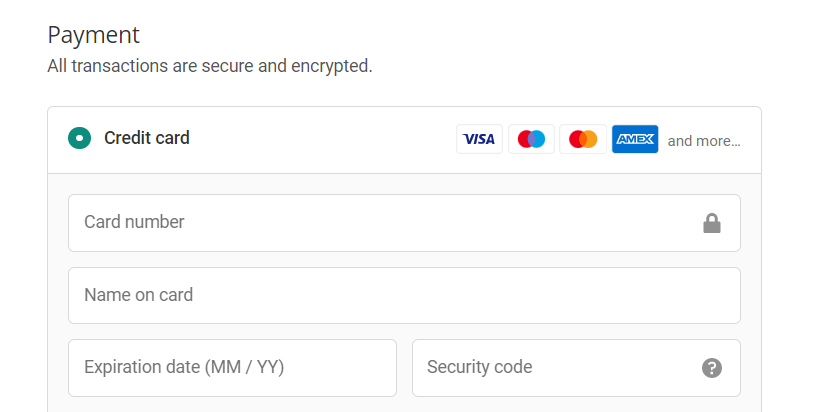Open the security code help question mark
Viewport: 818px width, 412px height.
(x=712, y=368)
